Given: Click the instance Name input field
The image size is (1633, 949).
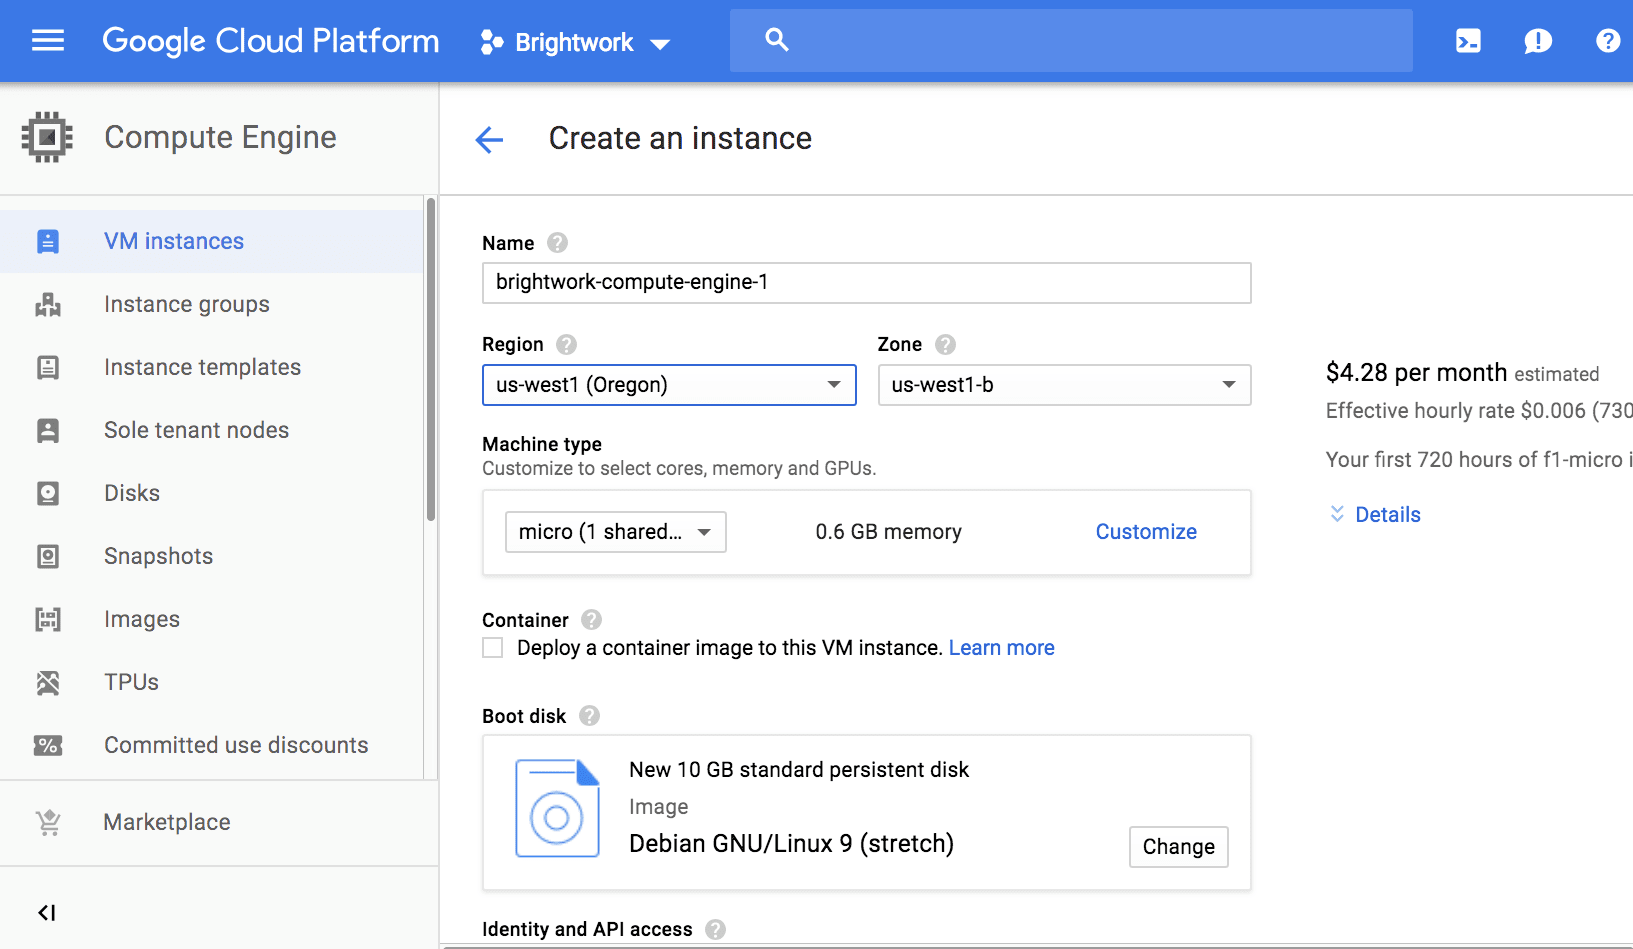Looking at the screenshot, I should (866, 283).
